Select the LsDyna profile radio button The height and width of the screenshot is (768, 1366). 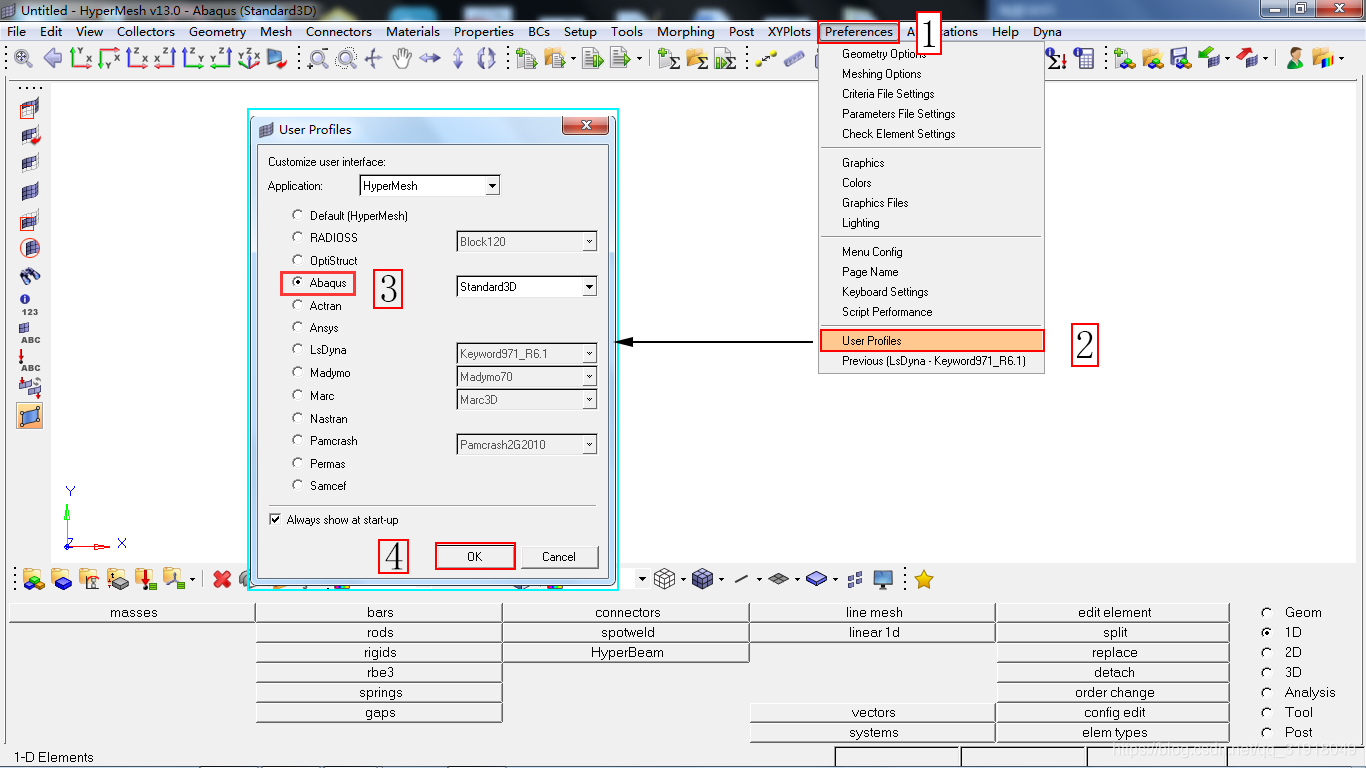(x=298, y=350)
